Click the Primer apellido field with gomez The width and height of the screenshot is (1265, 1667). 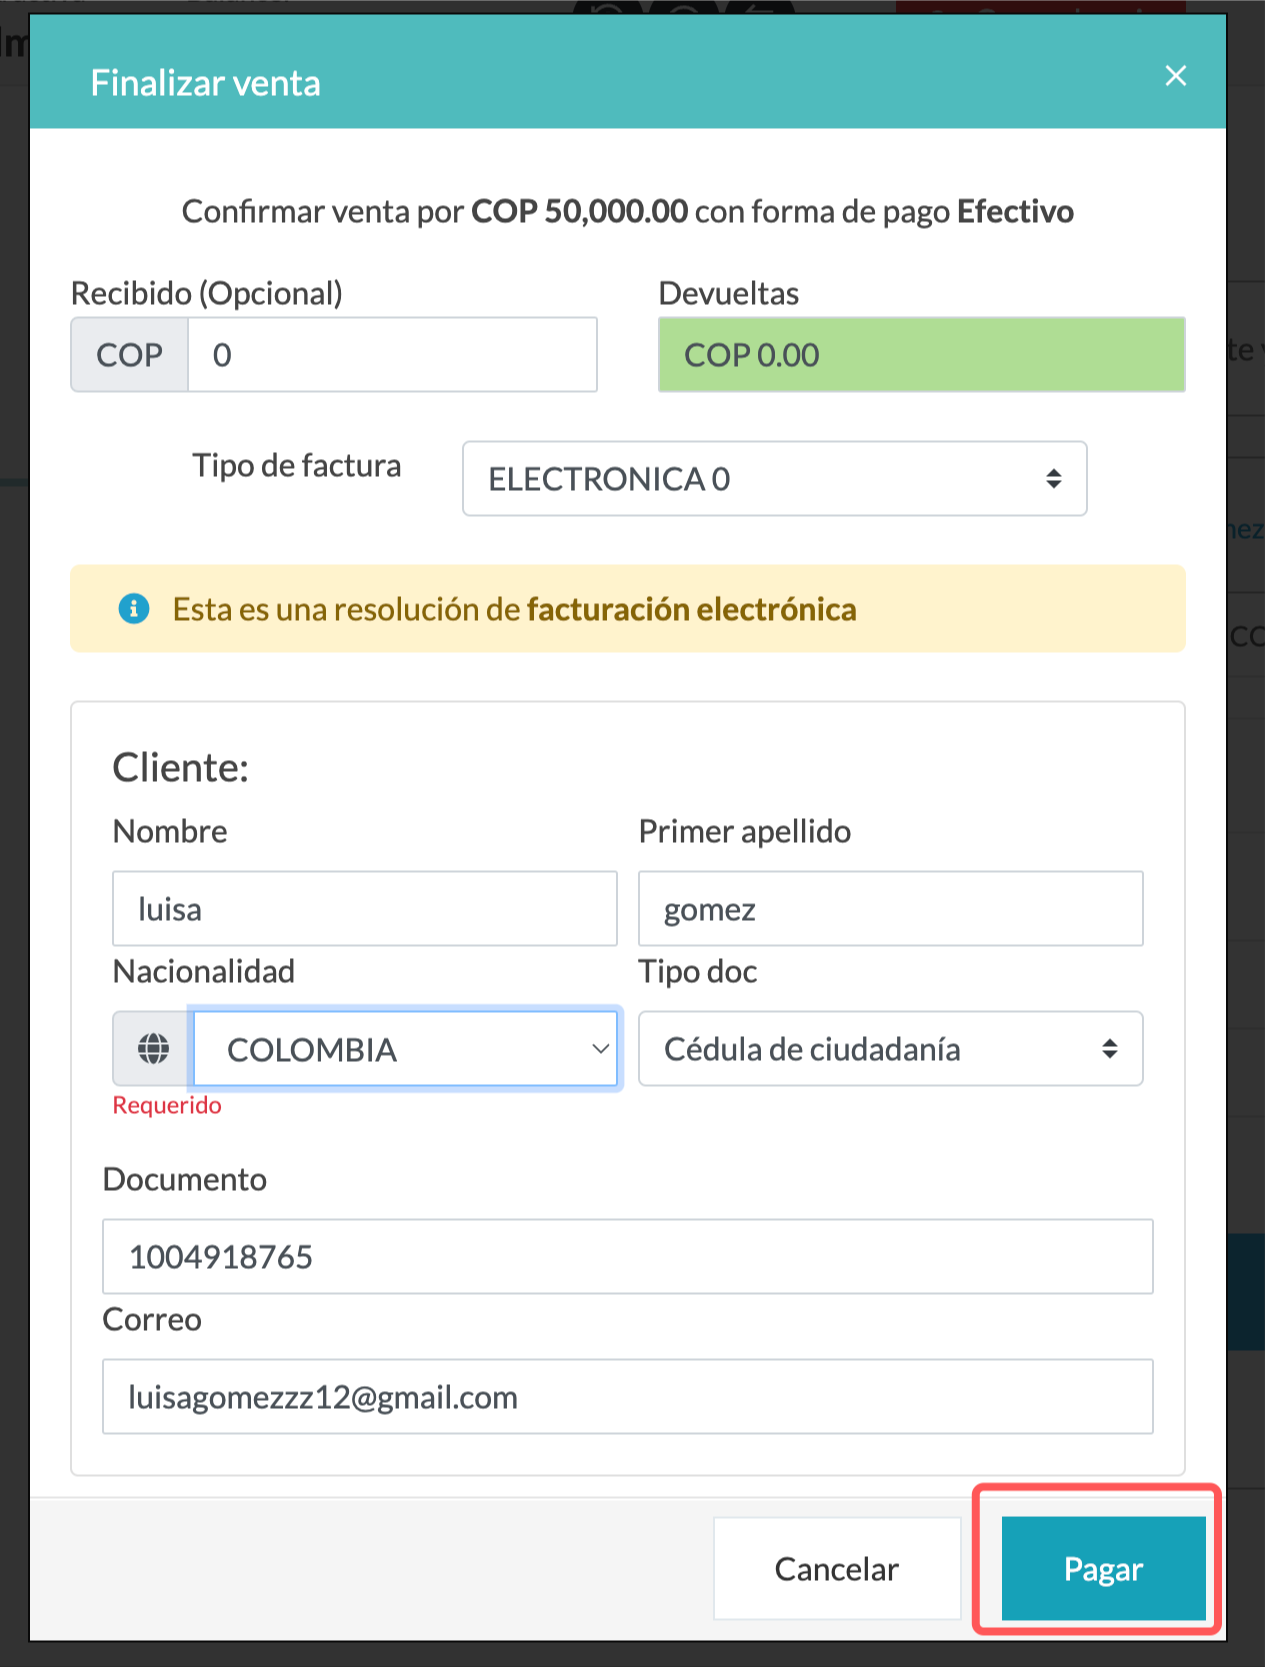pos(890,908)
